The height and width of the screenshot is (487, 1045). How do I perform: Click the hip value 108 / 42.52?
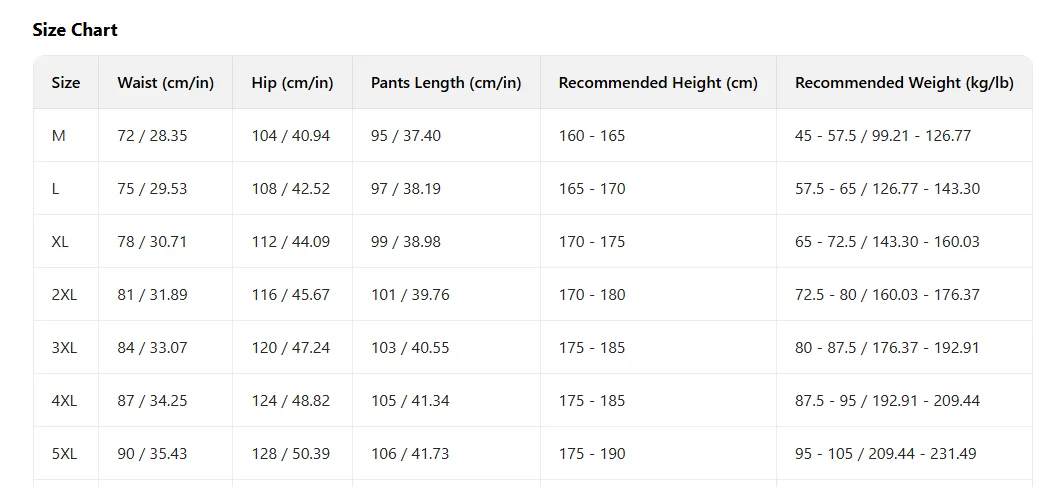290,189
